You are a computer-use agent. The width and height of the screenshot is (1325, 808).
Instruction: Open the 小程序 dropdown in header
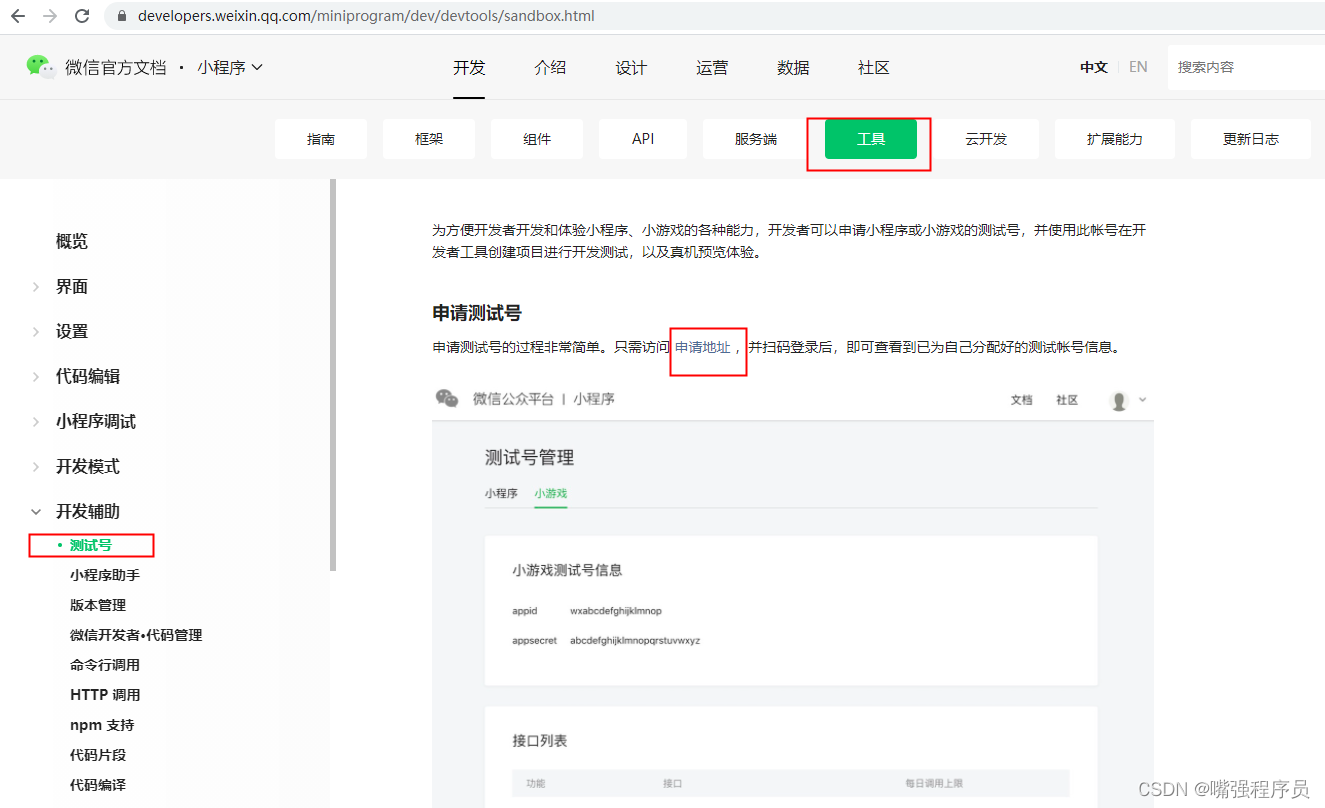click(230, 67)
